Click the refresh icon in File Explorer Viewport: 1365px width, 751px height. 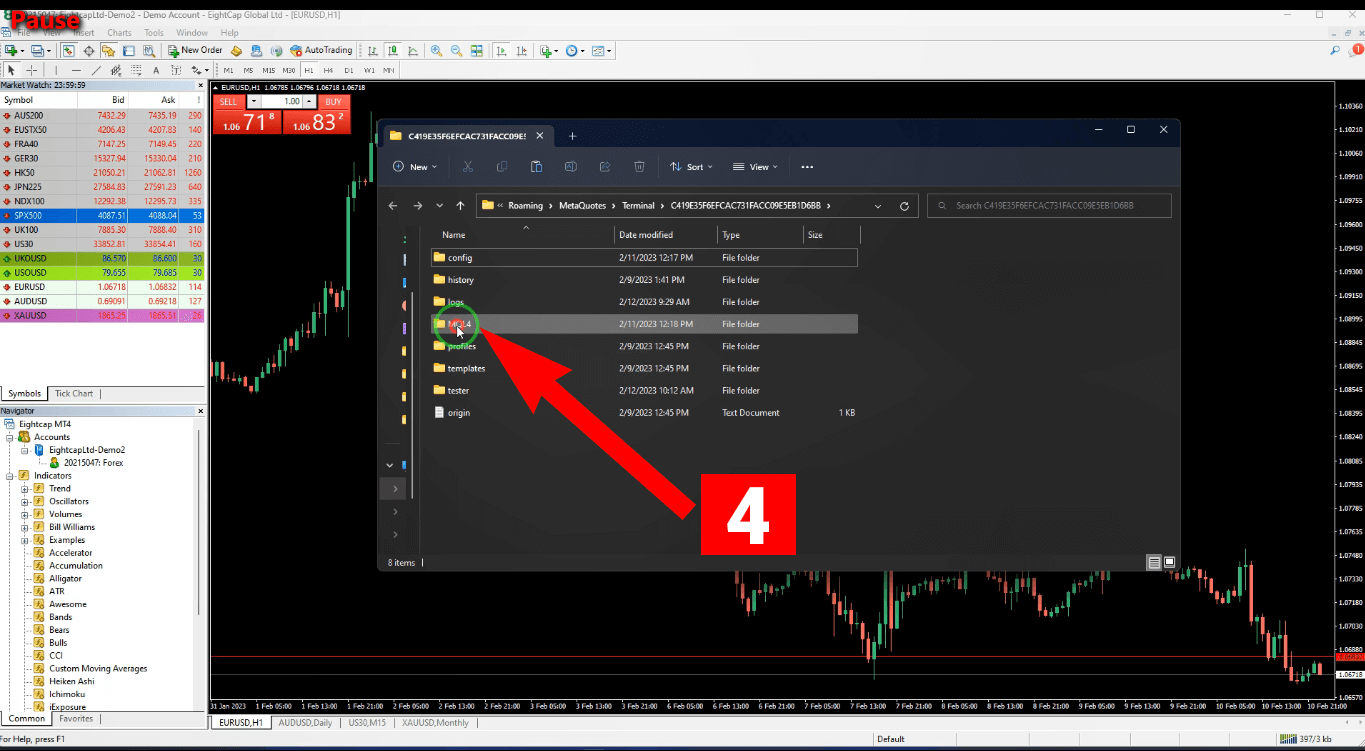904,206
